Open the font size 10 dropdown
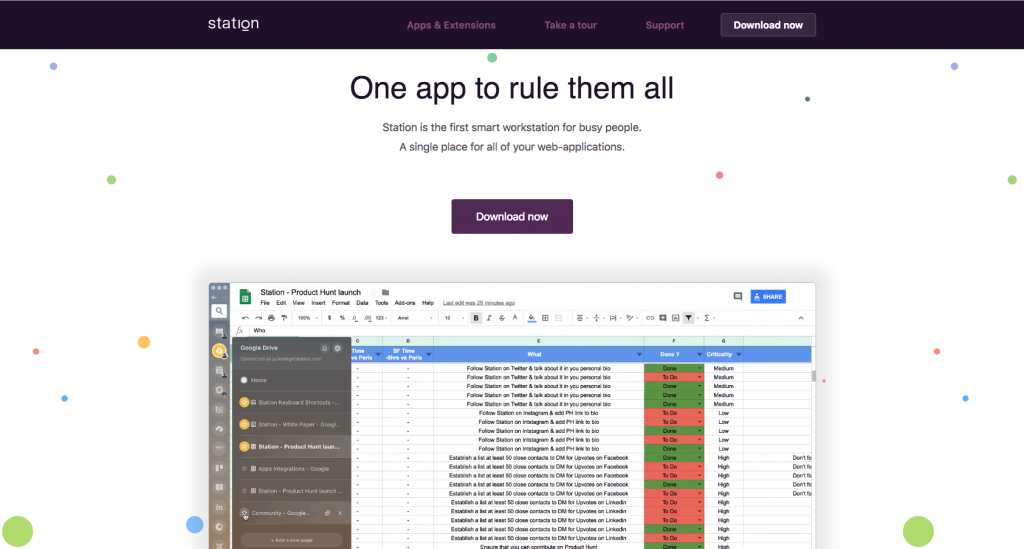1024x549 pixels. [454, 318]
